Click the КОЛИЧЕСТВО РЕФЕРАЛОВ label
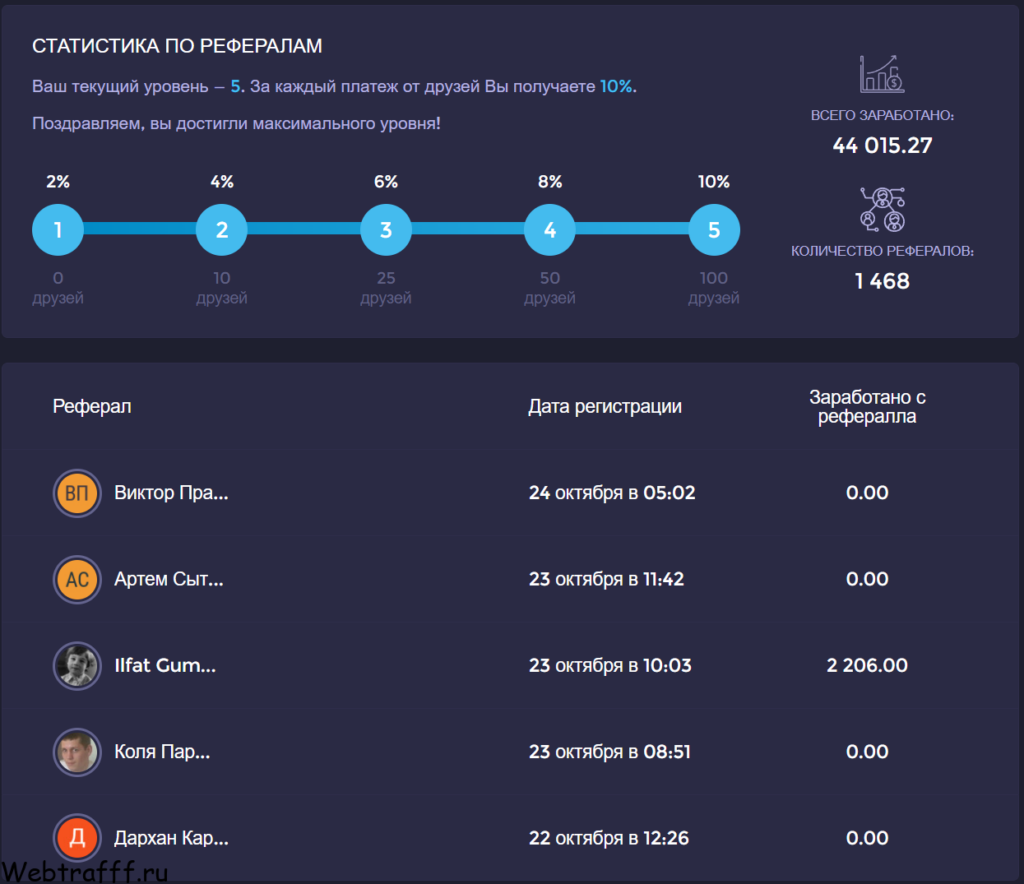1024x884 pixels. [882, 251]
